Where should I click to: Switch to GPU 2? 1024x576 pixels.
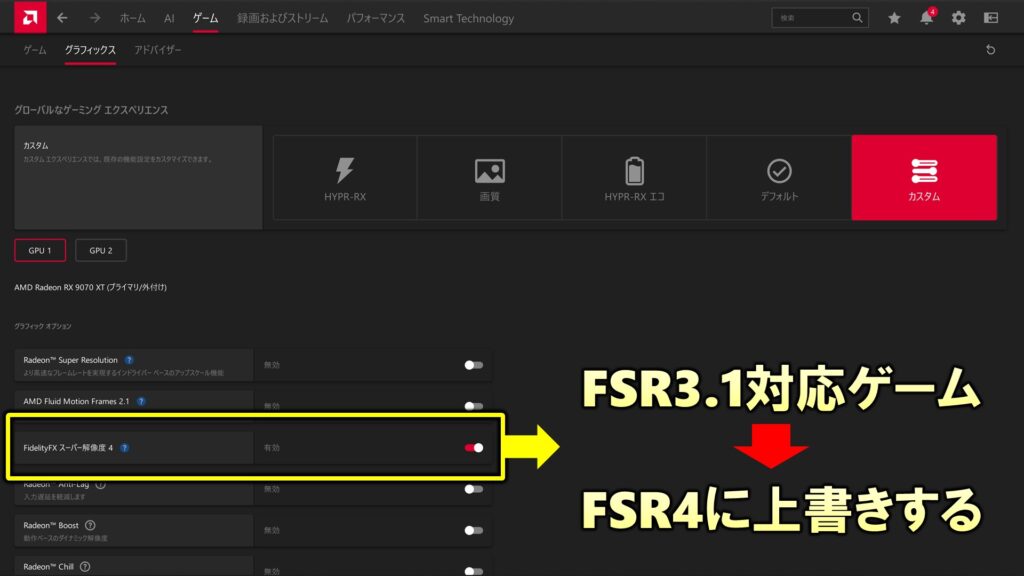click(x=101, y=250)
